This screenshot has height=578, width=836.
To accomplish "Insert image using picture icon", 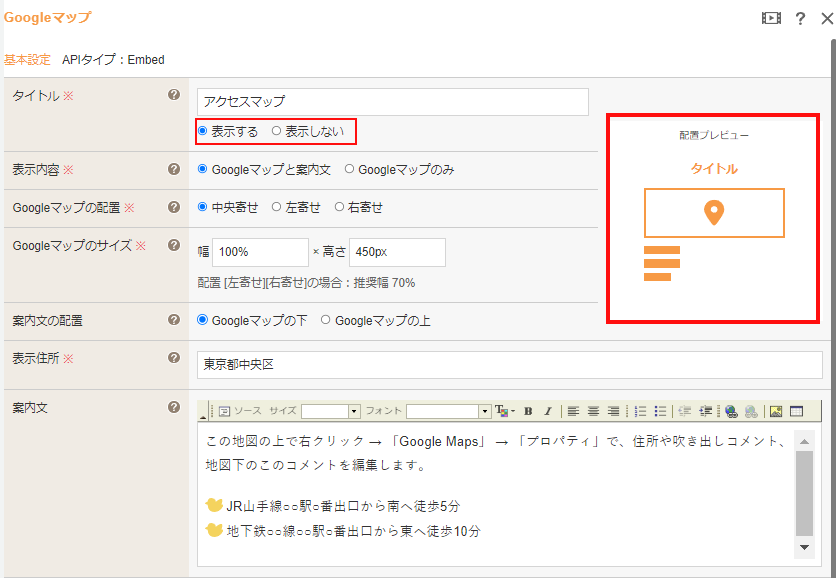I will 776,411.
